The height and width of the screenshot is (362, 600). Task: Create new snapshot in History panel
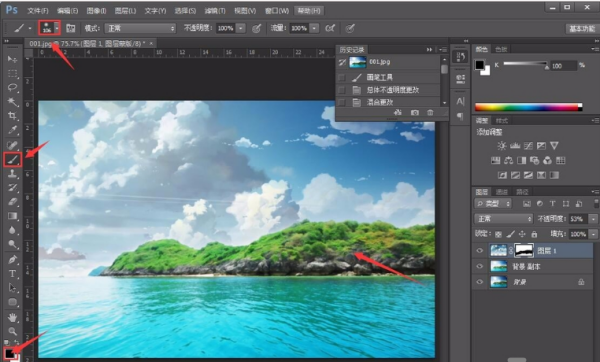[414, 113]
